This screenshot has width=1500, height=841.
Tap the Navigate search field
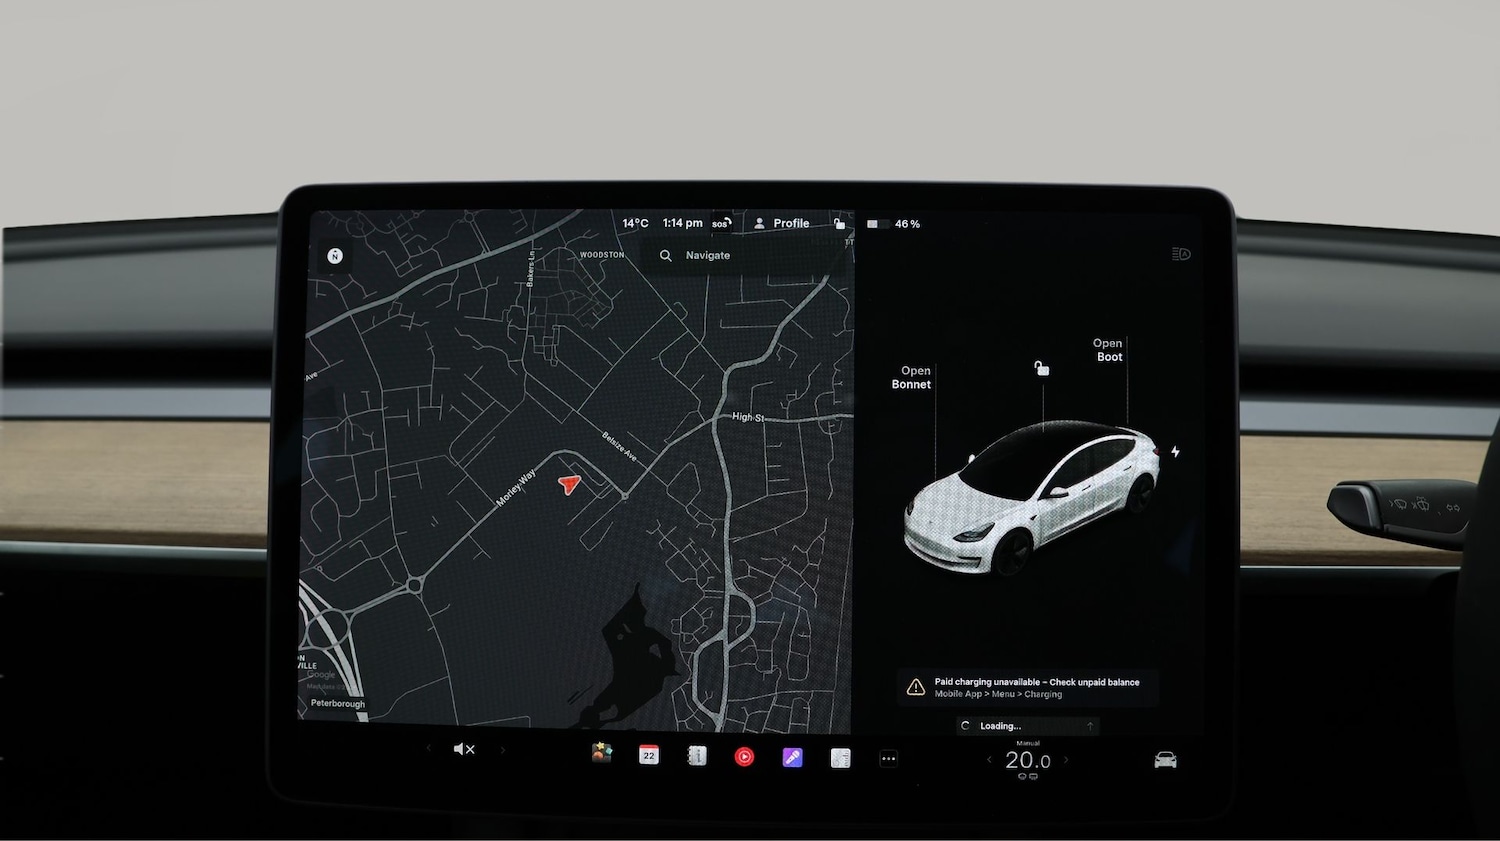point(706,255)
